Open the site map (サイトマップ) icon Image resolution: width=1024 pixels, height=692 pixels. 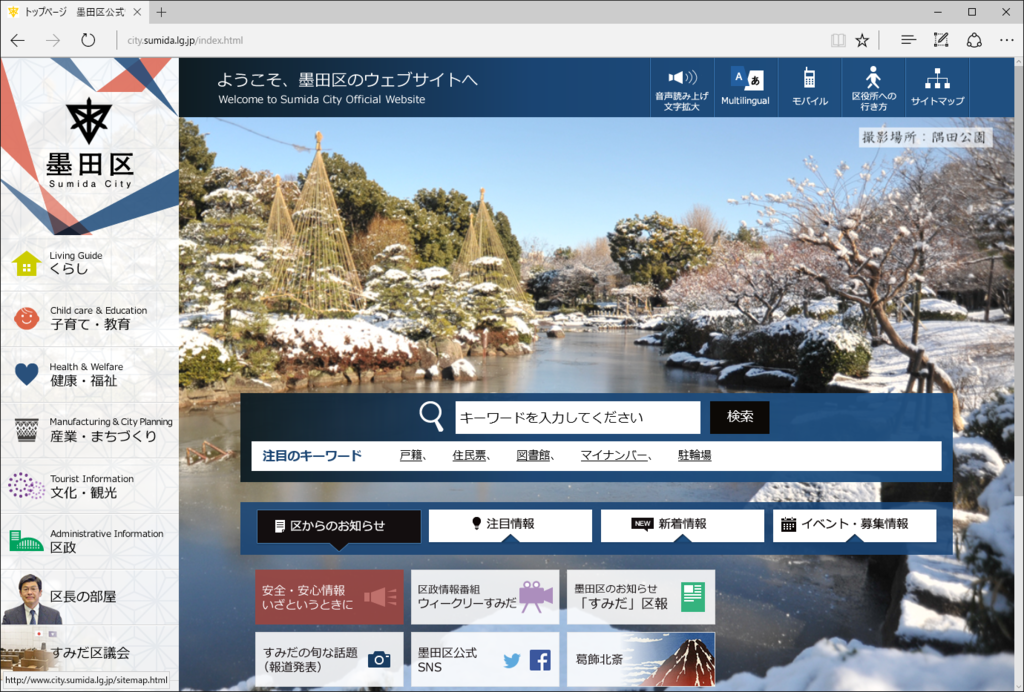click(937, 88)
